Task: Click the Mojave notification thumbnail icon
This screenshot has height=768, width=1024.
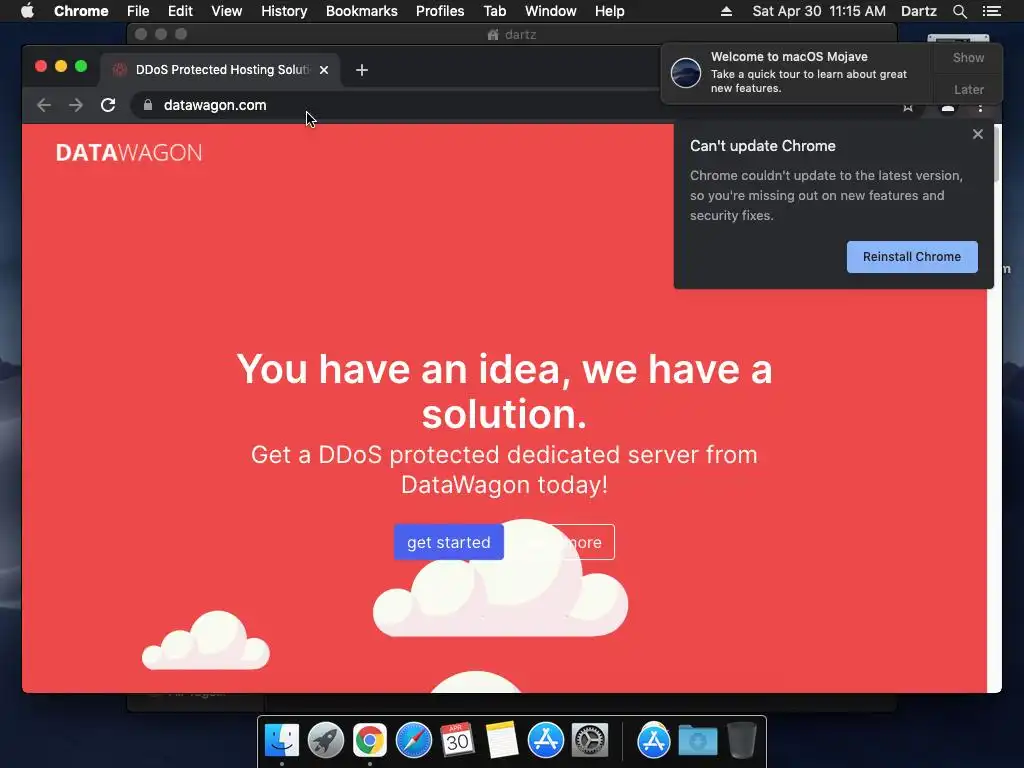Action: click(x=686, y=72)
